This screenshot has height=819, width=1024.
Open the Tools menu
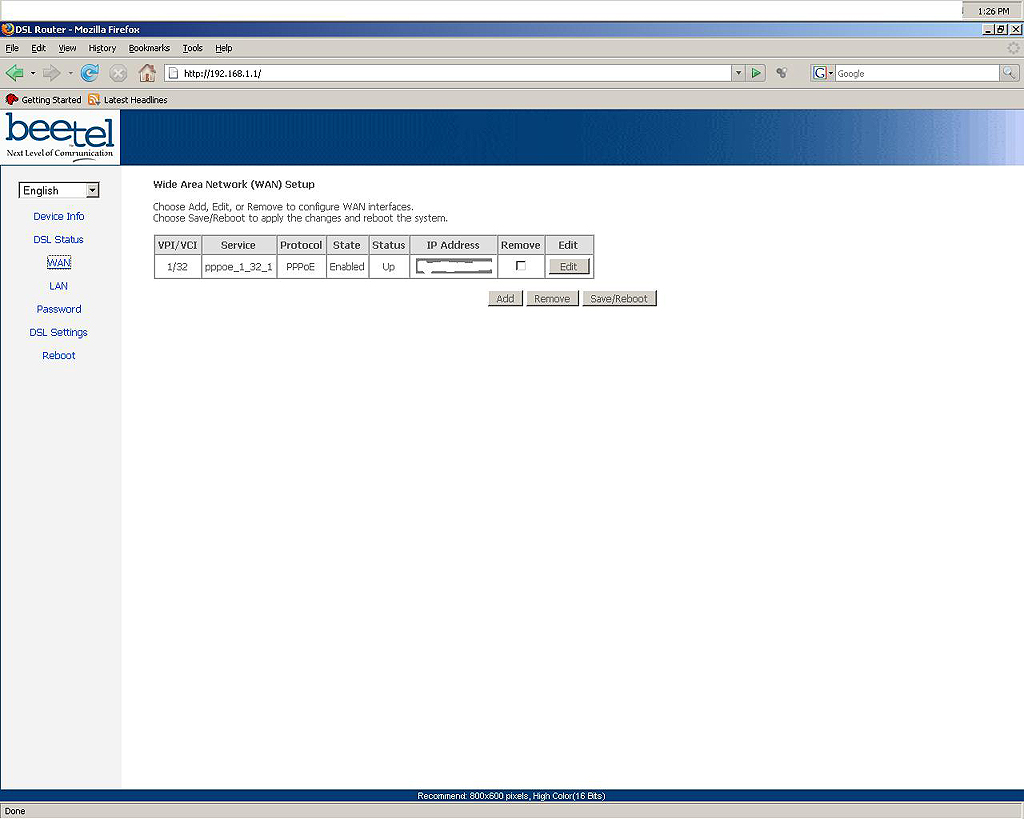point(192,48)
